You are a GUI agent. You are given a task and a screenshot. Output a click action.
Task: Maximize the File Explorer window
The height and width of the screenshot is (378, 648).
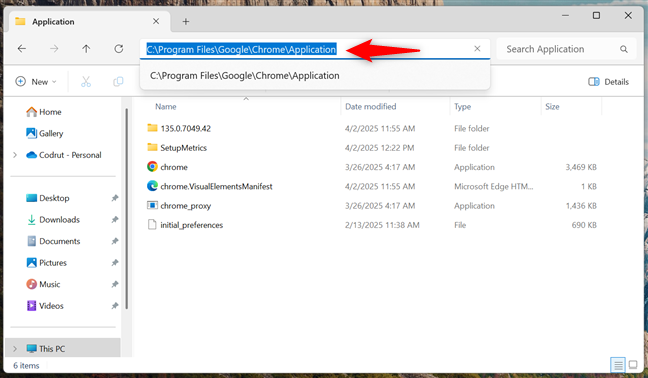[x=596, y=16]
